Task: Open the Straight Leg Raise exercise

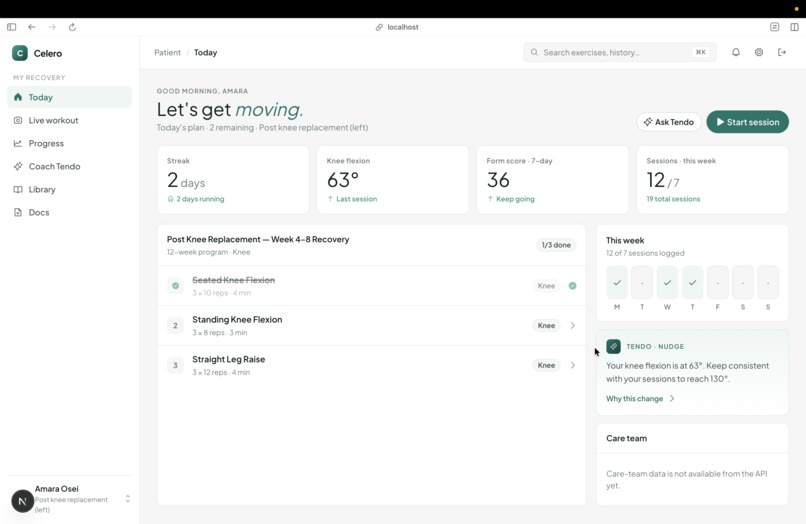Action: [371, 365]
